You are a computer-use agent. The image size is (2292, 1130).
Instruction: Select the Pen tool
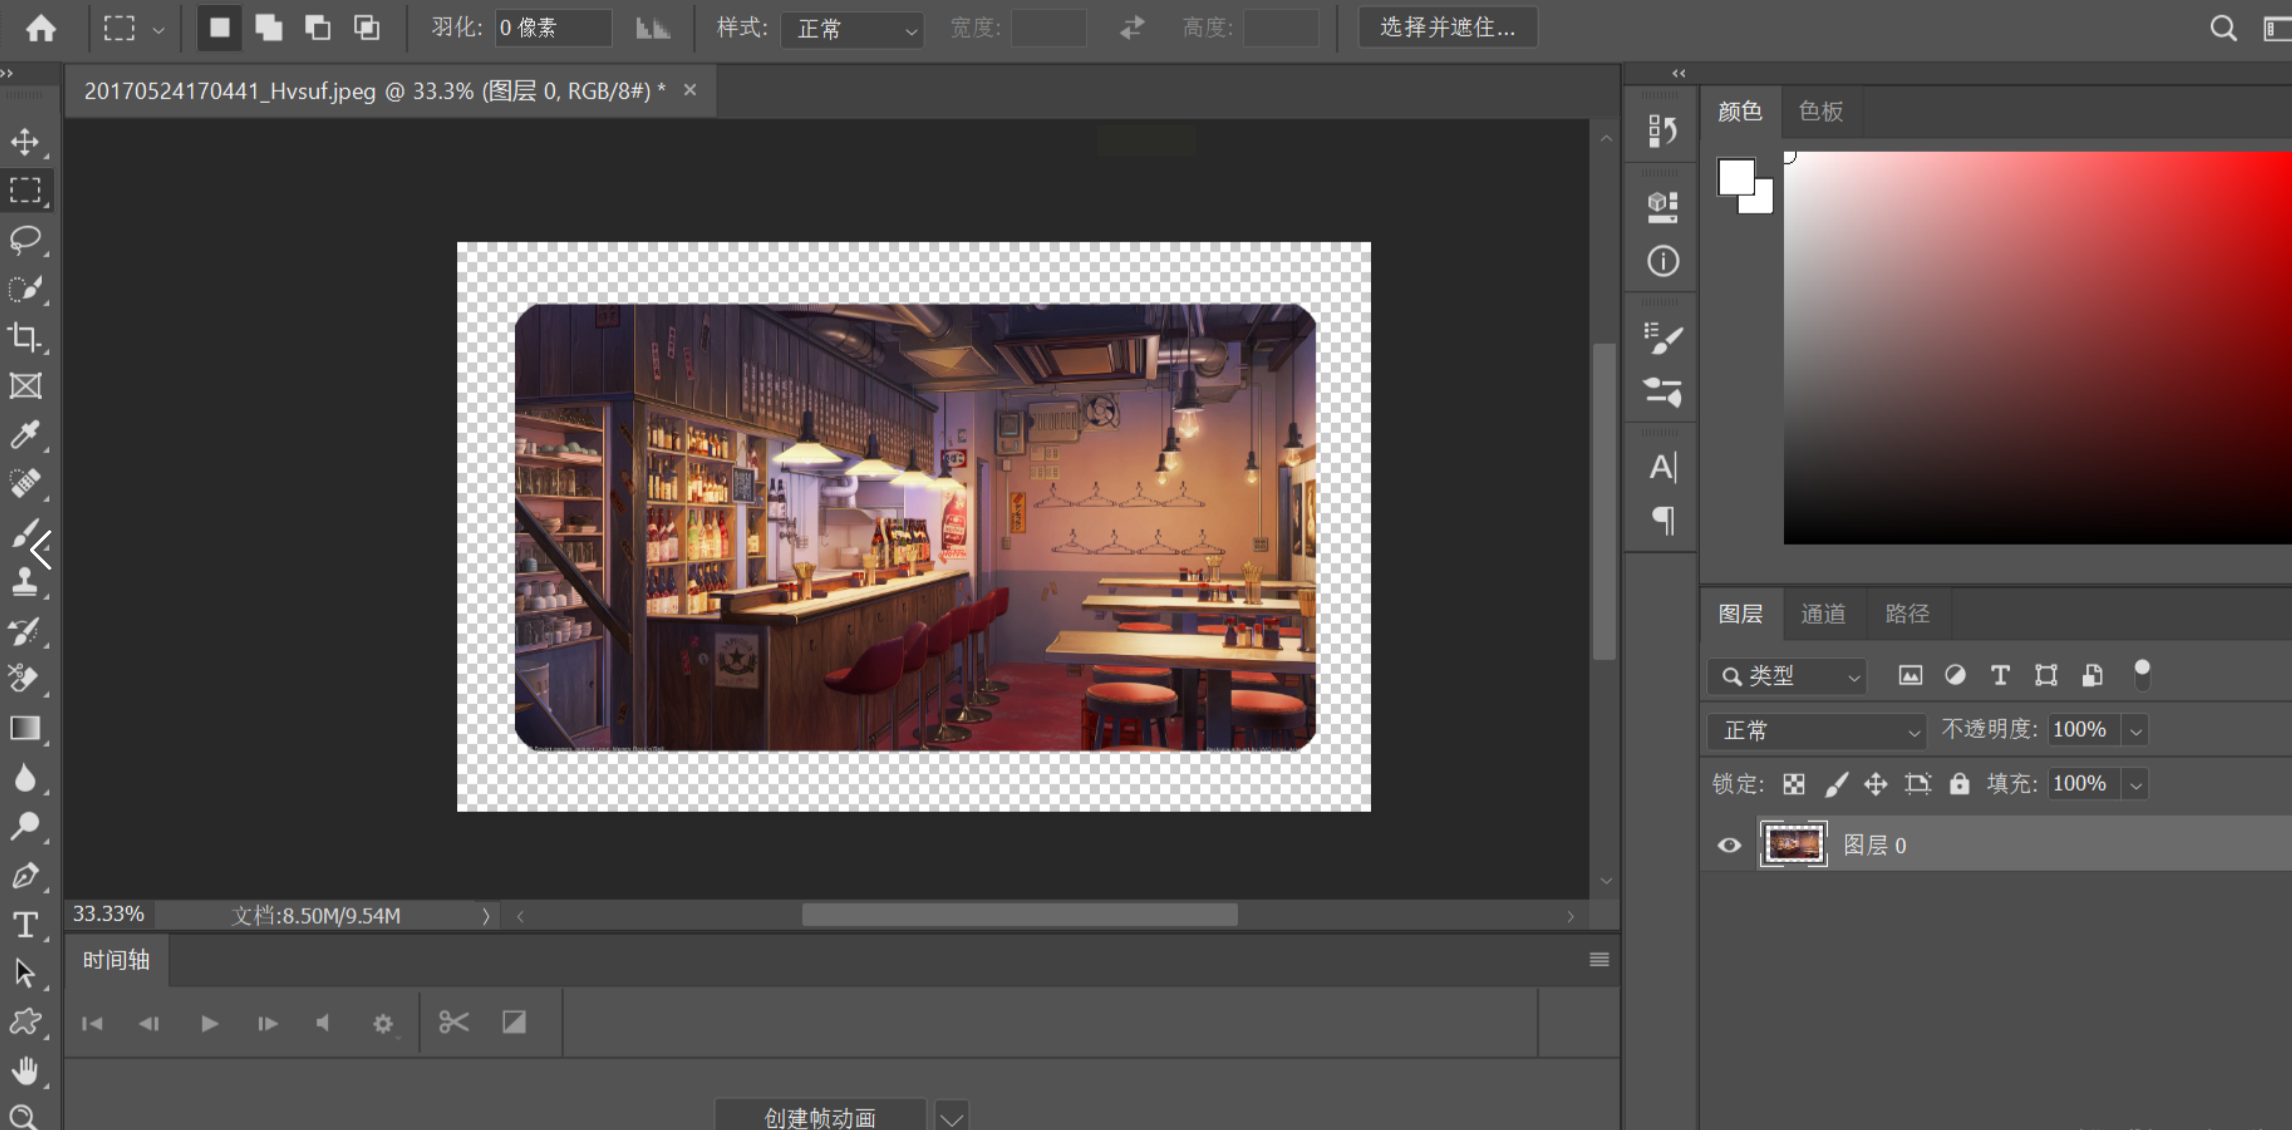click(25, 876)
